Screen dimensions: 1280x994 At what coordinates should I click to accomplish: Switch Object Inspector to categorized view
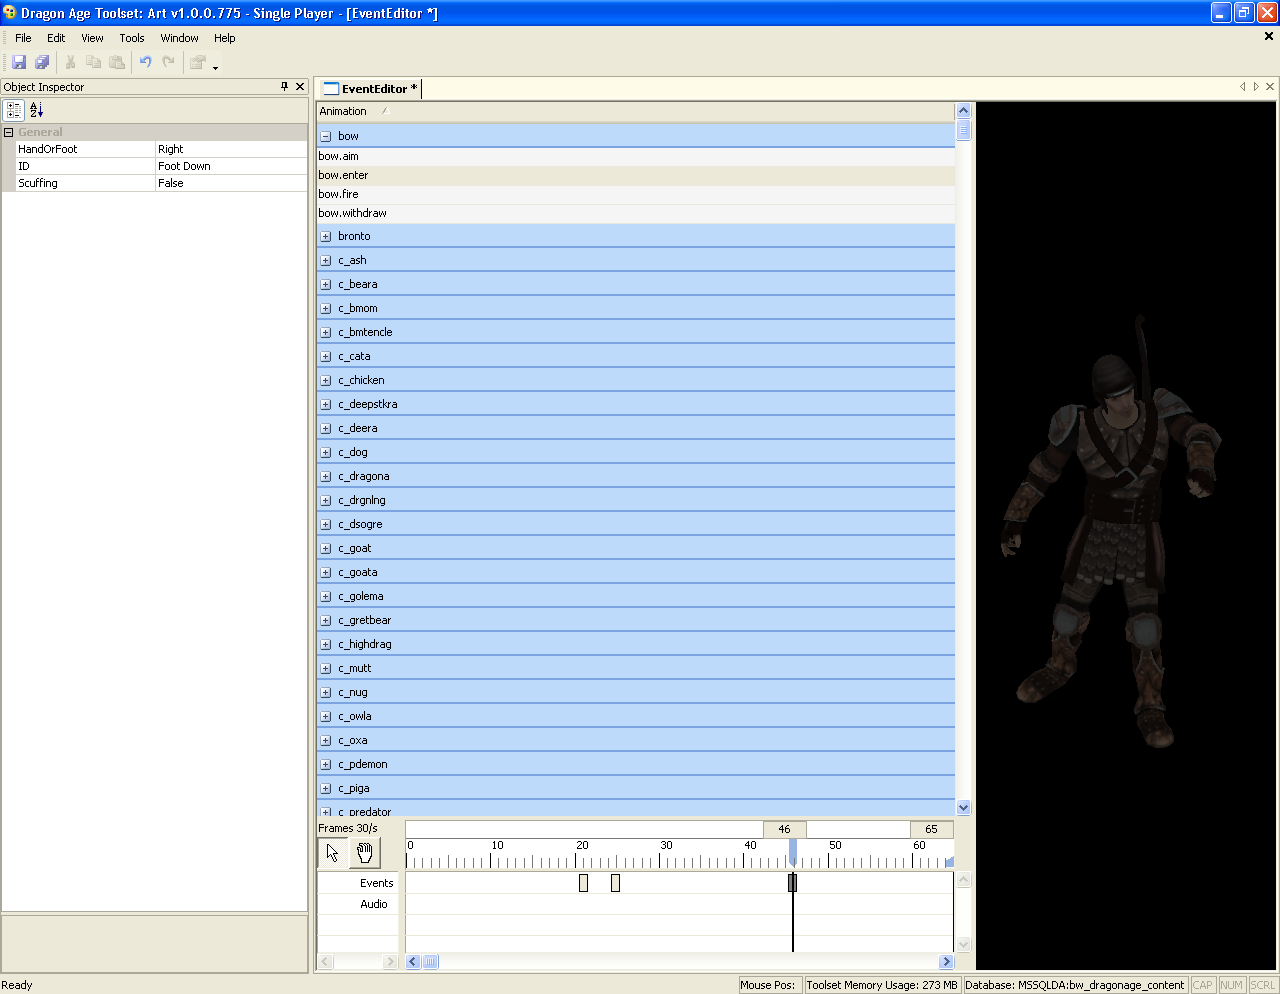pos(14,110)
